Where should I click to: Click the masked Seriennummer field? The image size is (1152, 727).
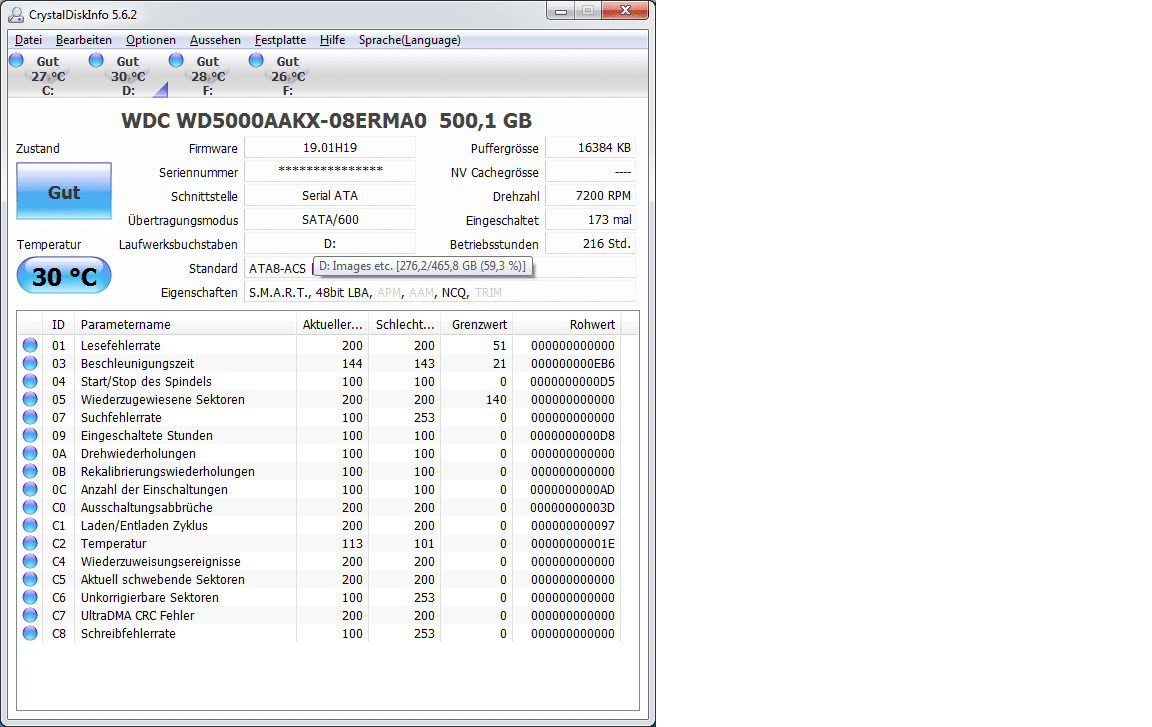pos(330,171)
